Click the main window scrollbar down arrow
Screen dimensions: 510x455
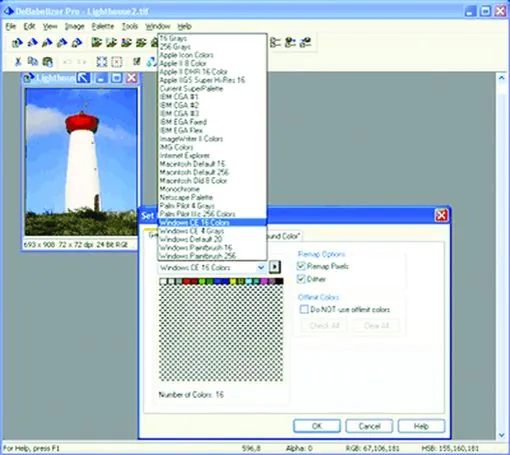click(x=502, y=435)
